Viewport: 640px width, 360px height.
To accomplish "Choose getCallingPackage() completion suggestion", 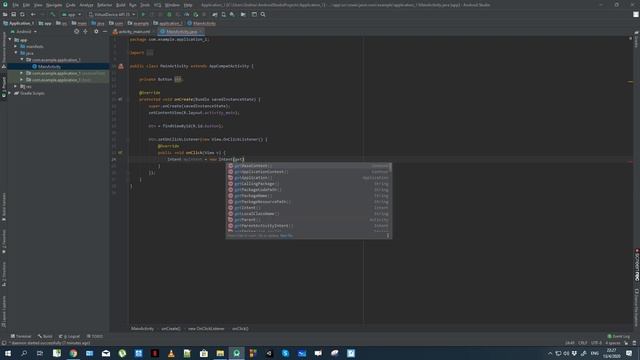I will coord(309,184).
